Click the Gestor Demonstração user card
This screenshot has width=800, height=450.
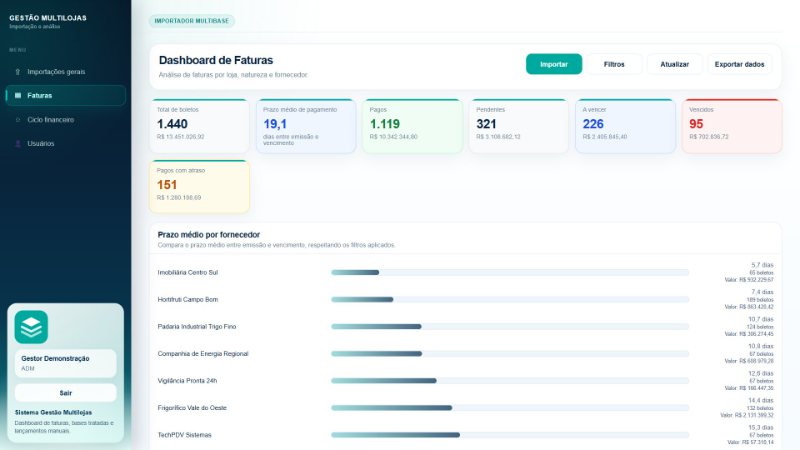(x=65, y=363)
